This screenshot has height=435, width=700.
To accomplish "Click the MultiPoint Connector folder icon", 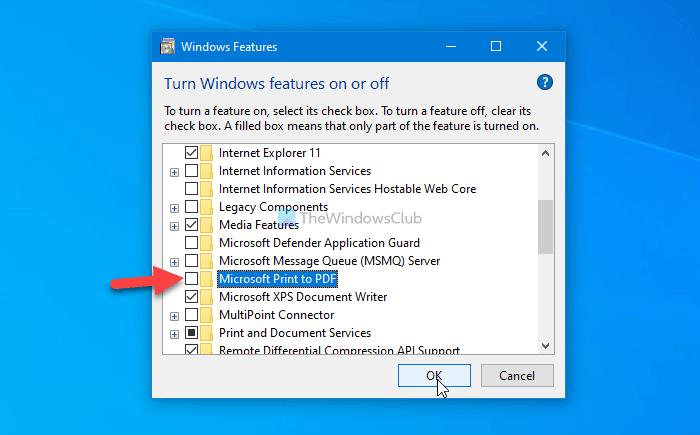I will pos(206,315).
